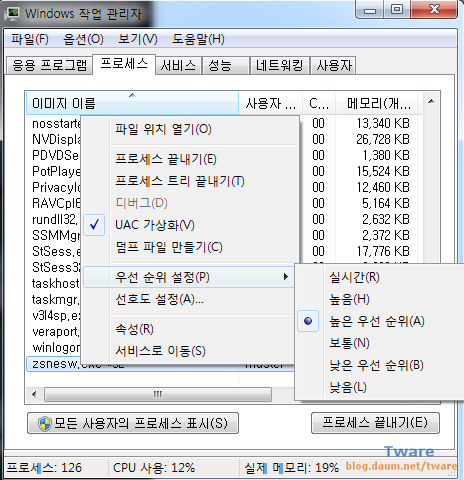This screenshot has width=464, height=480.
Task: Switch to the 응용 프로그램 tab
Action: [49, 65]
